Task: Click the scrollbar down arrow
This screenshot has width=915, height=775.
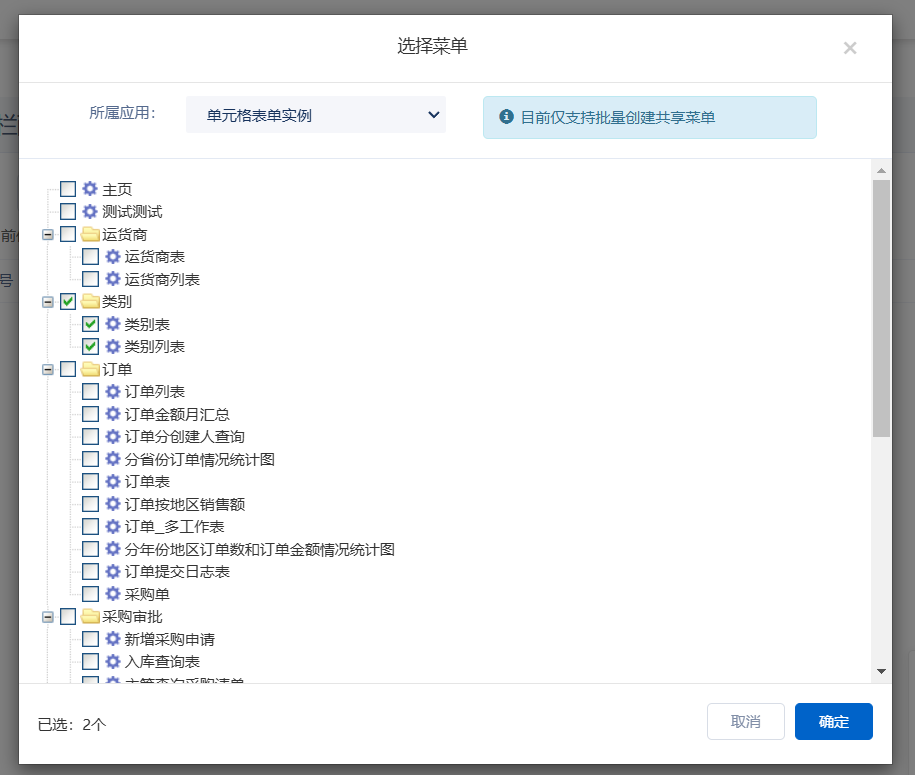Action: 881,671
